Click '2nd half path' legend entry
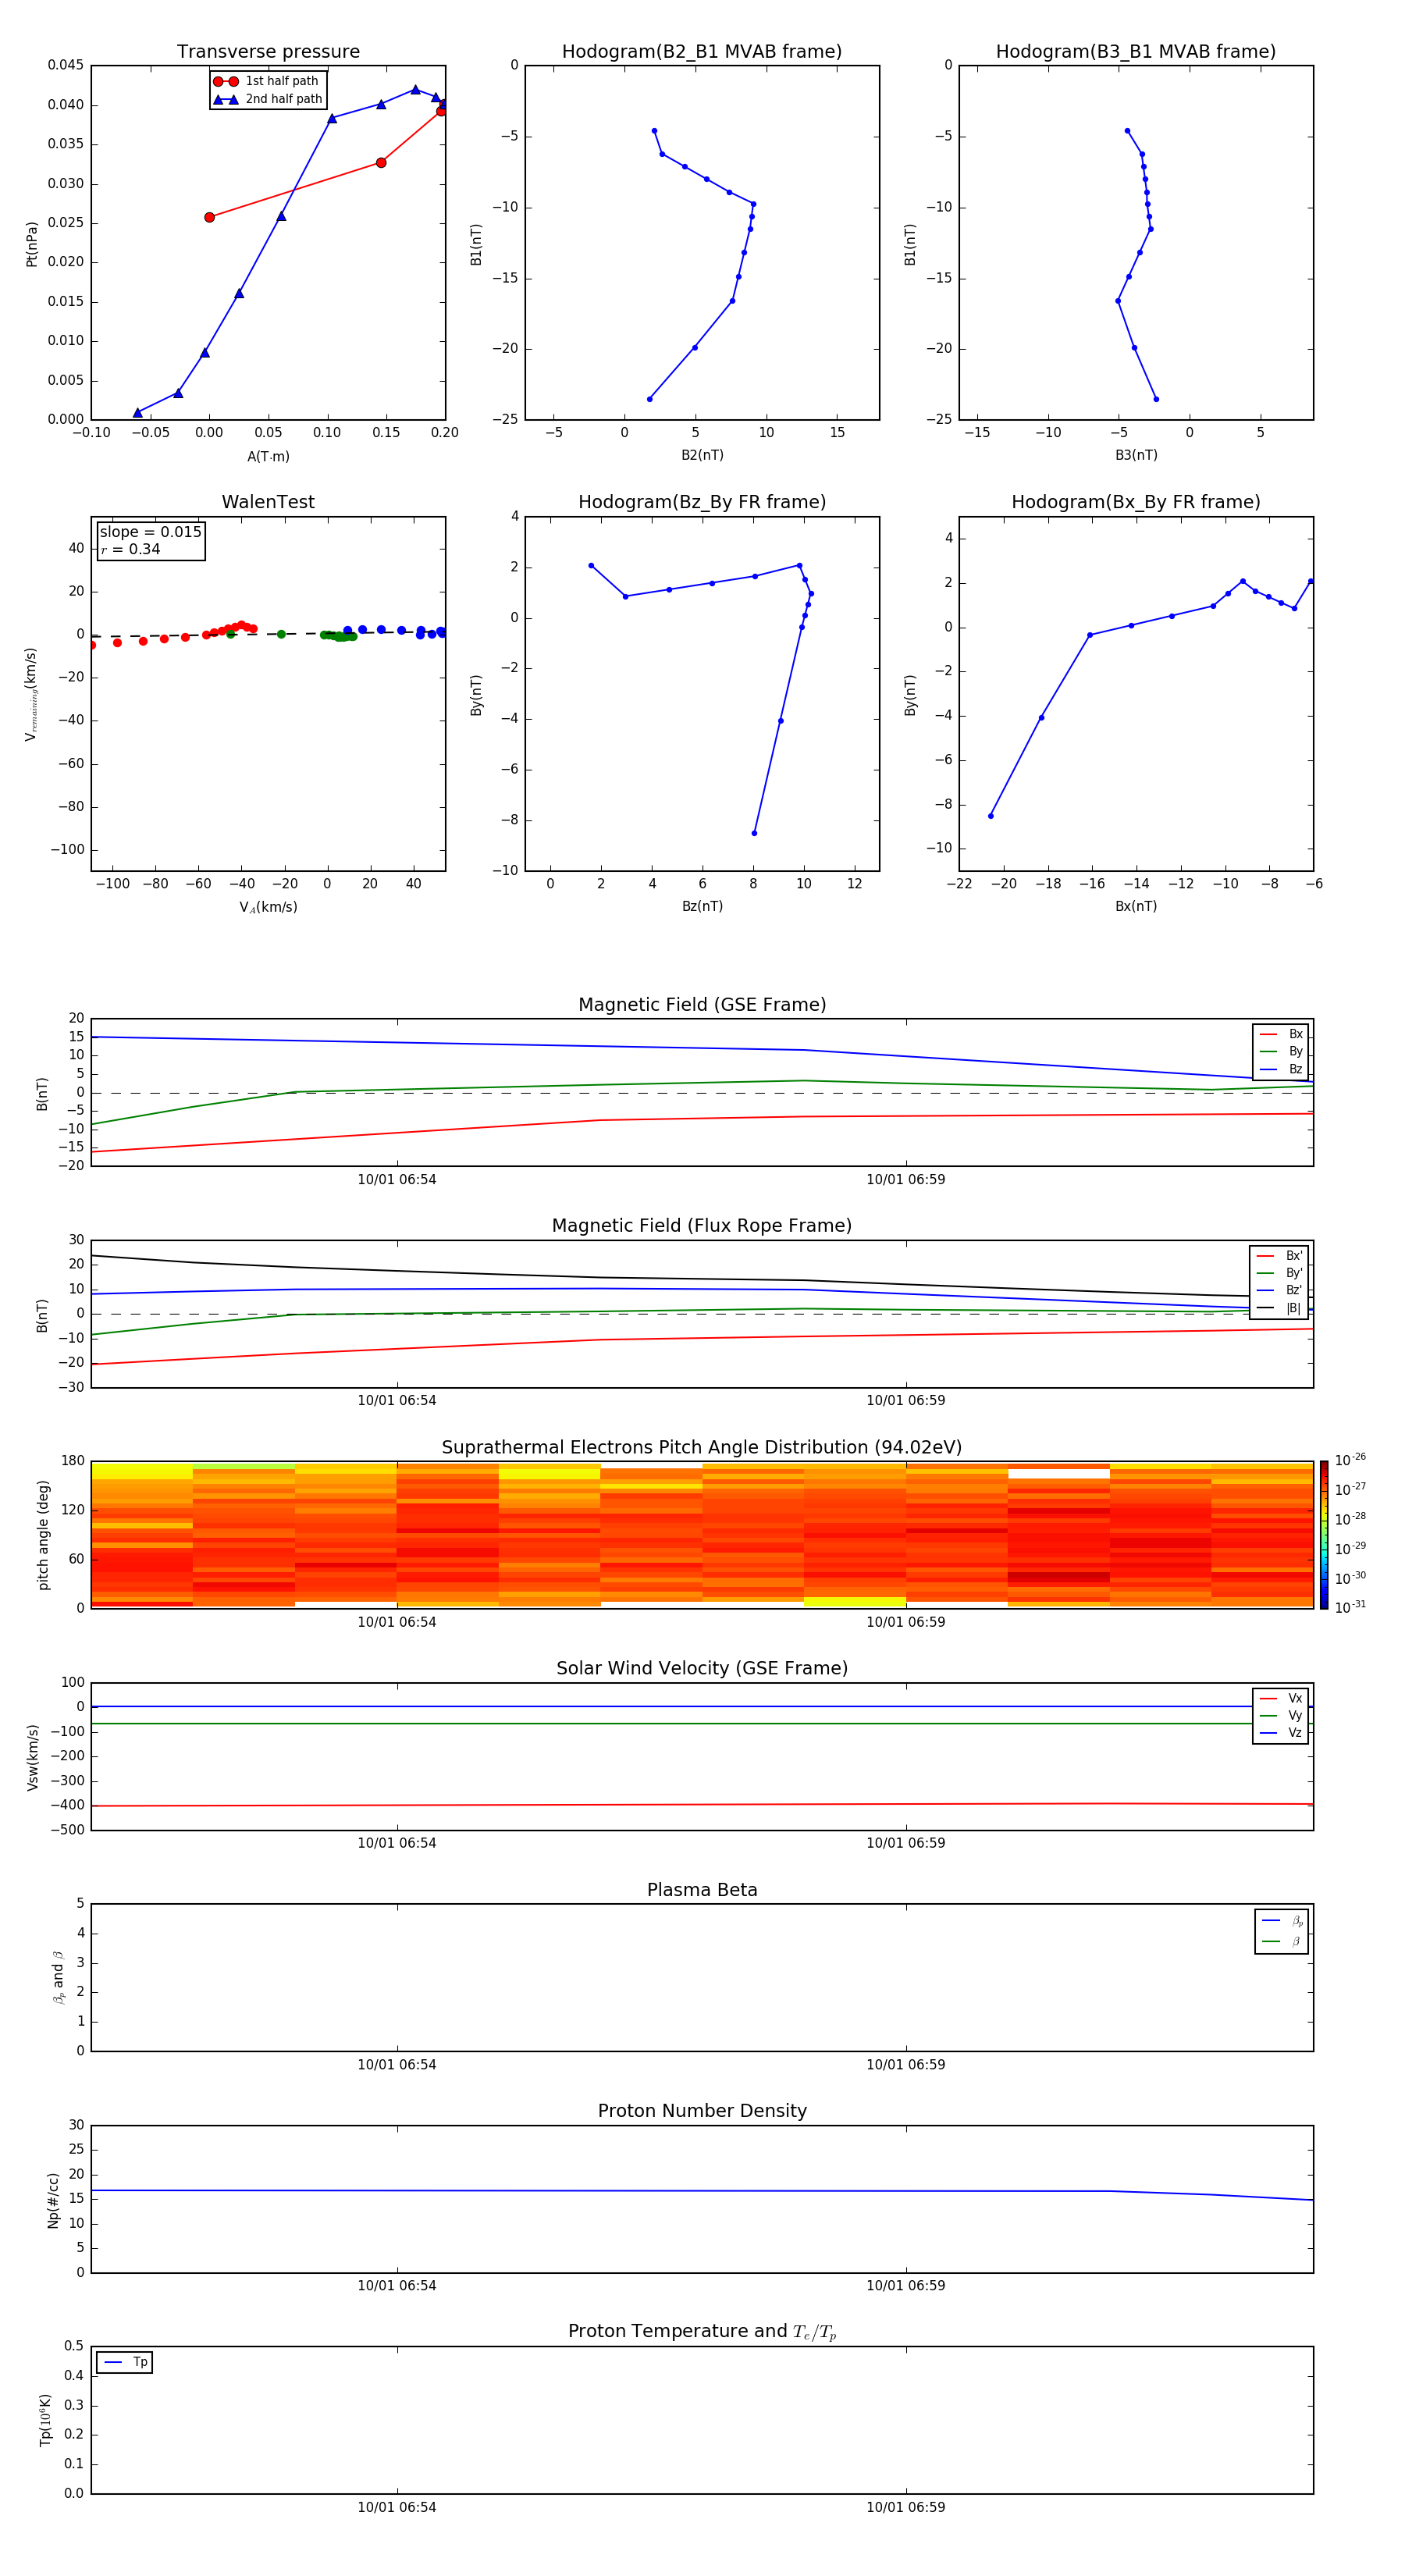 pyautogui.click(x=268, y=99)
